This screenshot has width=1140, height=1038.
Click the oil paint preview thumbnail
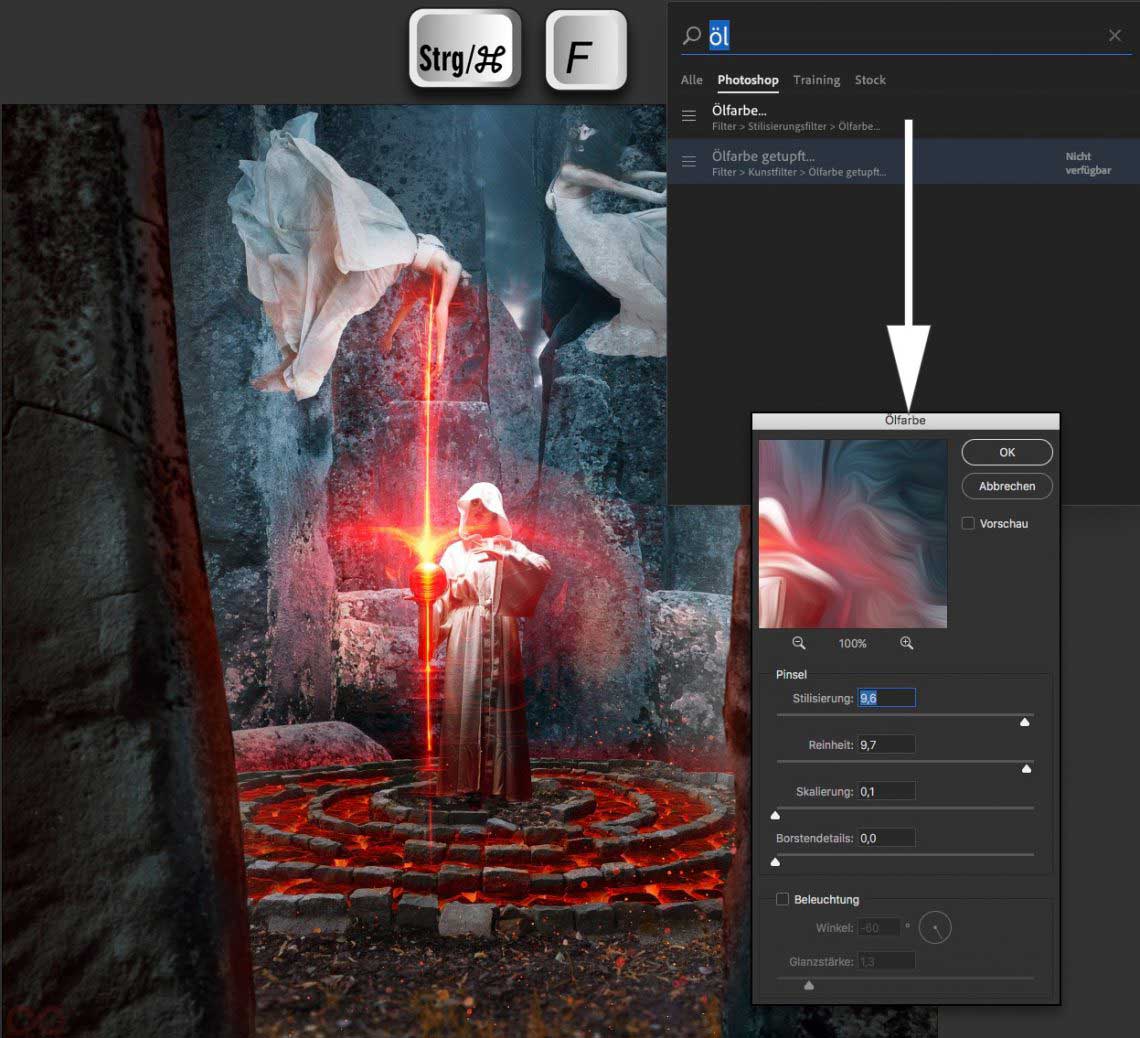(x=852, y=533)
